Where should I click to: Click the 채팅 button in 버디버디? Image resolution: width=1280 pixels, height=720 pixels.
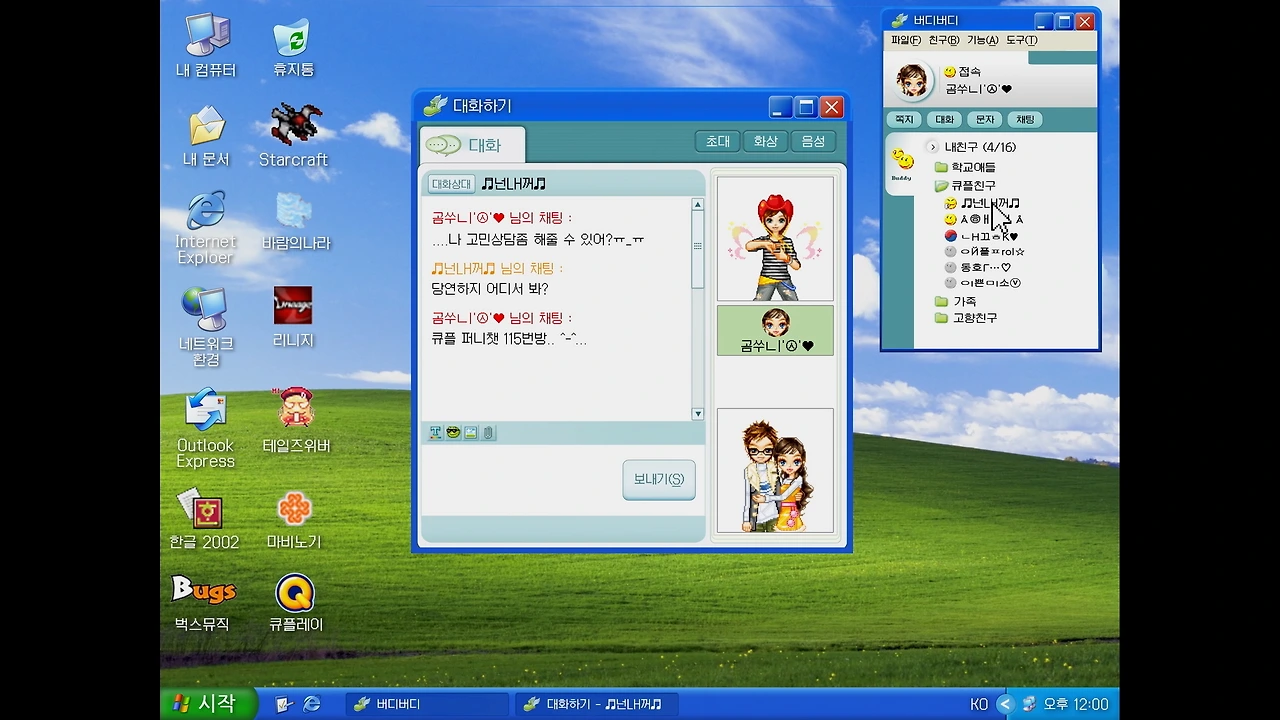point(1025,120)
